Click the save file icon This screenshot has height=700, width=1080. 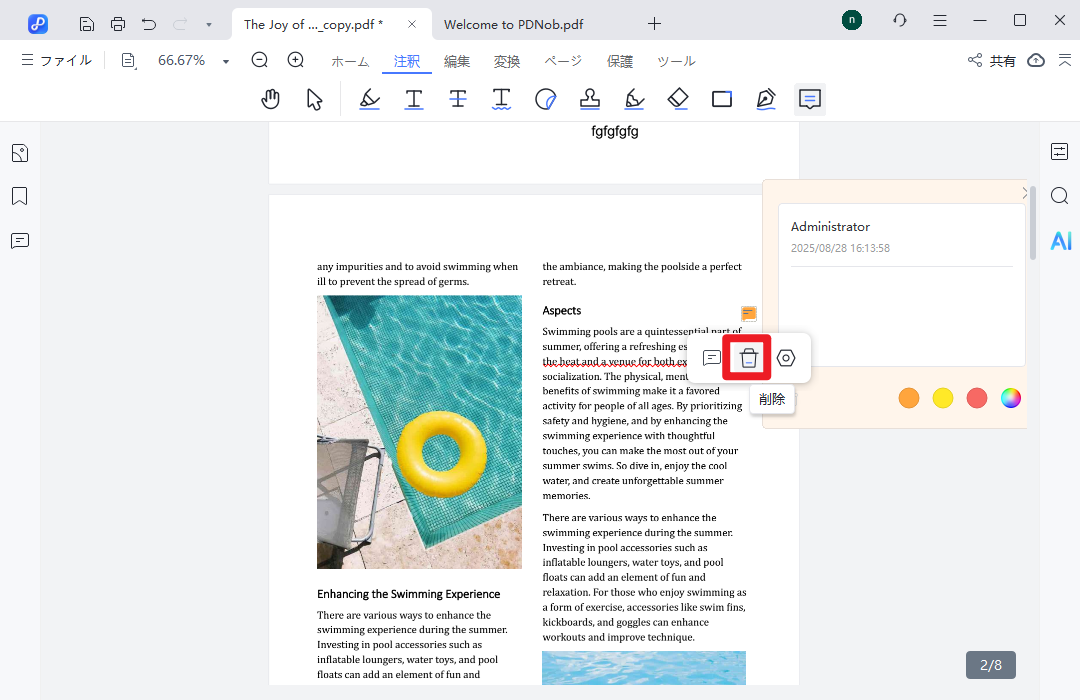pyautogui.click(x=87, y=24)
